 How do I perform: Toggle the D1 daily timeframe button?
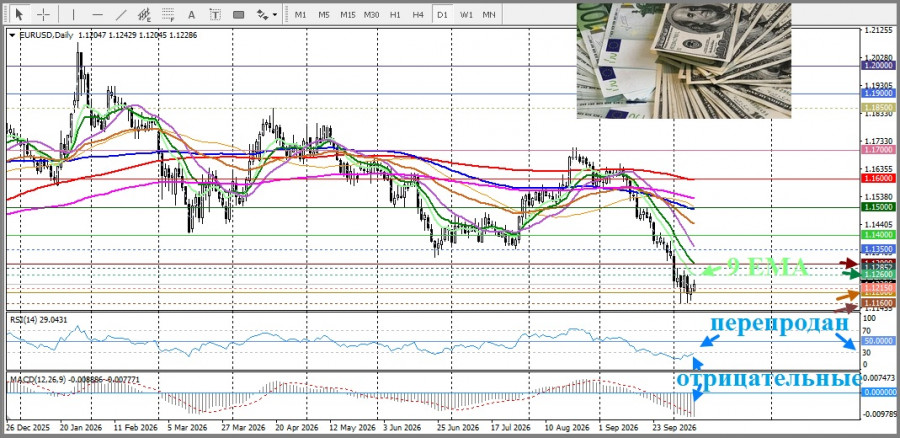pyautogui.click(x=442, y=15)
